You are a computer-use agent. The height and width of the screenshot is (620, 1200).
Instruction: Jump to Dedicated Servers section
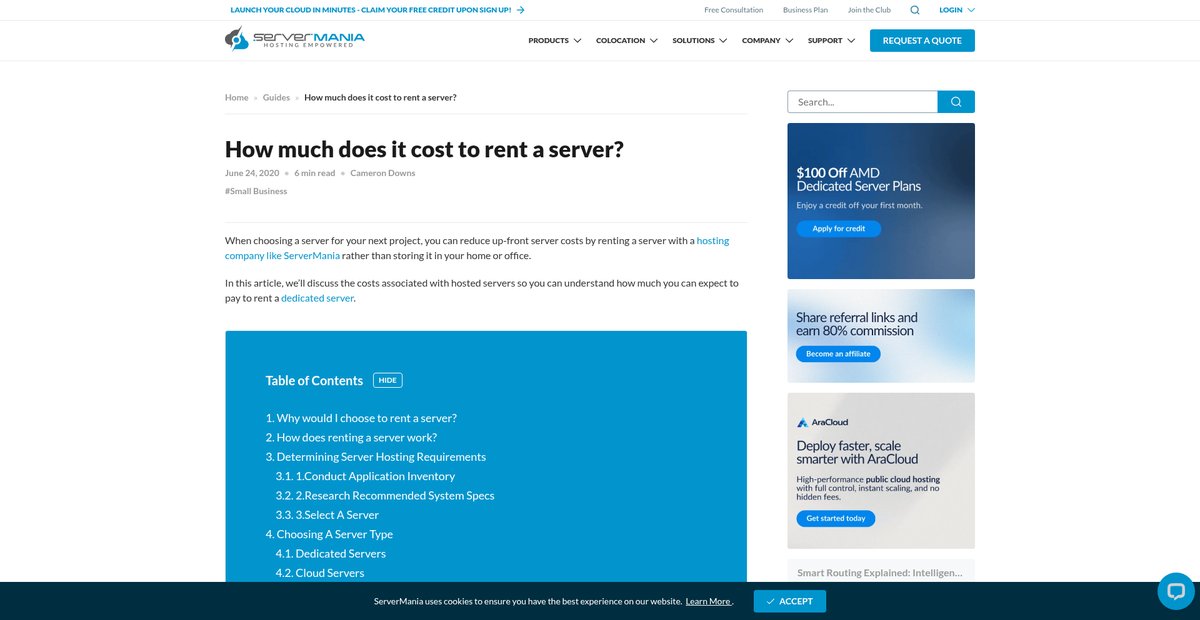click(330, 554)
